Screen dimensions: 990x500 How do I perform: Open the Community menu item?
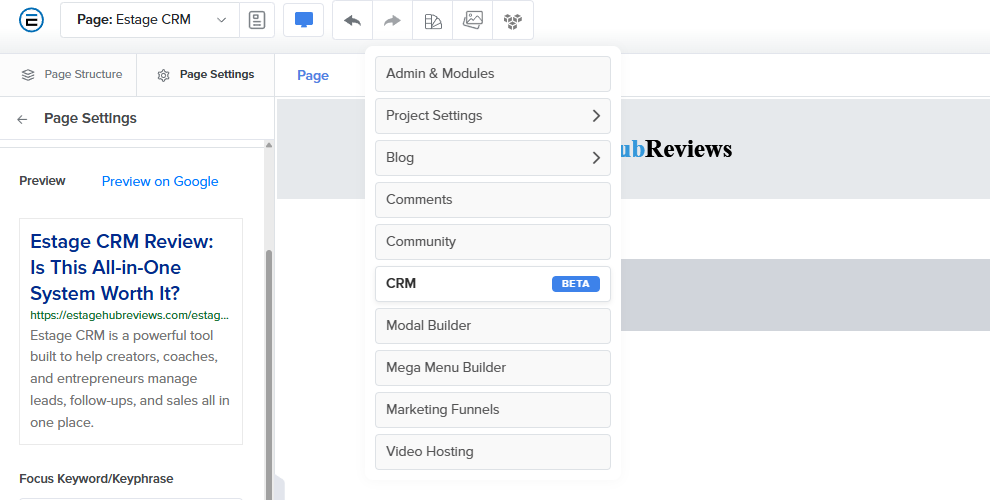coord(493,242)
